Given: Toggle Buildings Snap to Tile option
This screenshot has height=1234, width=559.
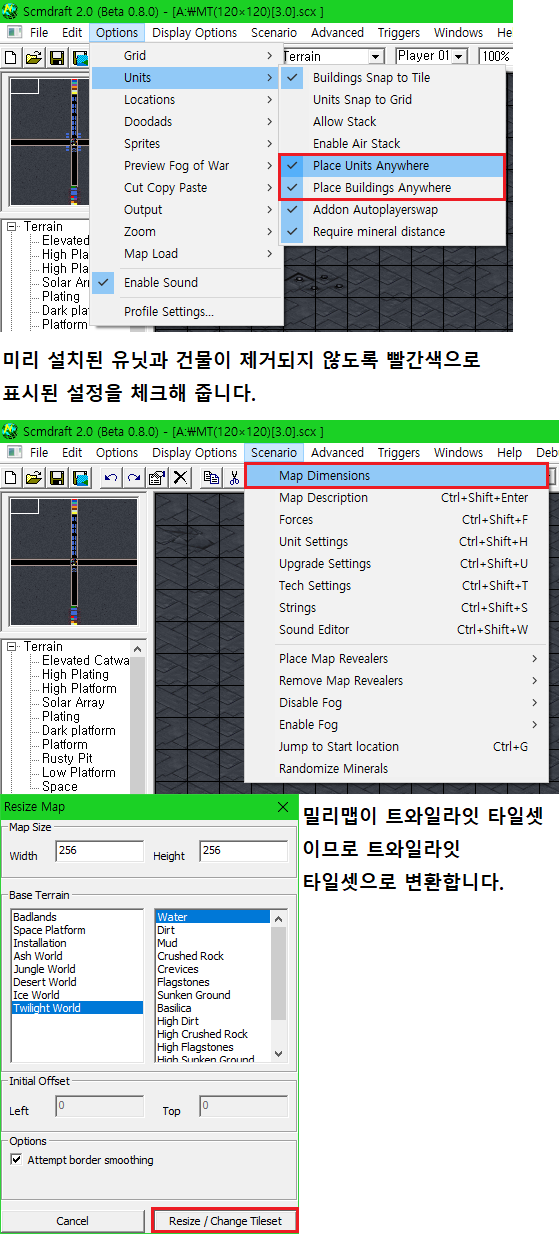Looking at the screenshot, I should click(x=391, y=78).
